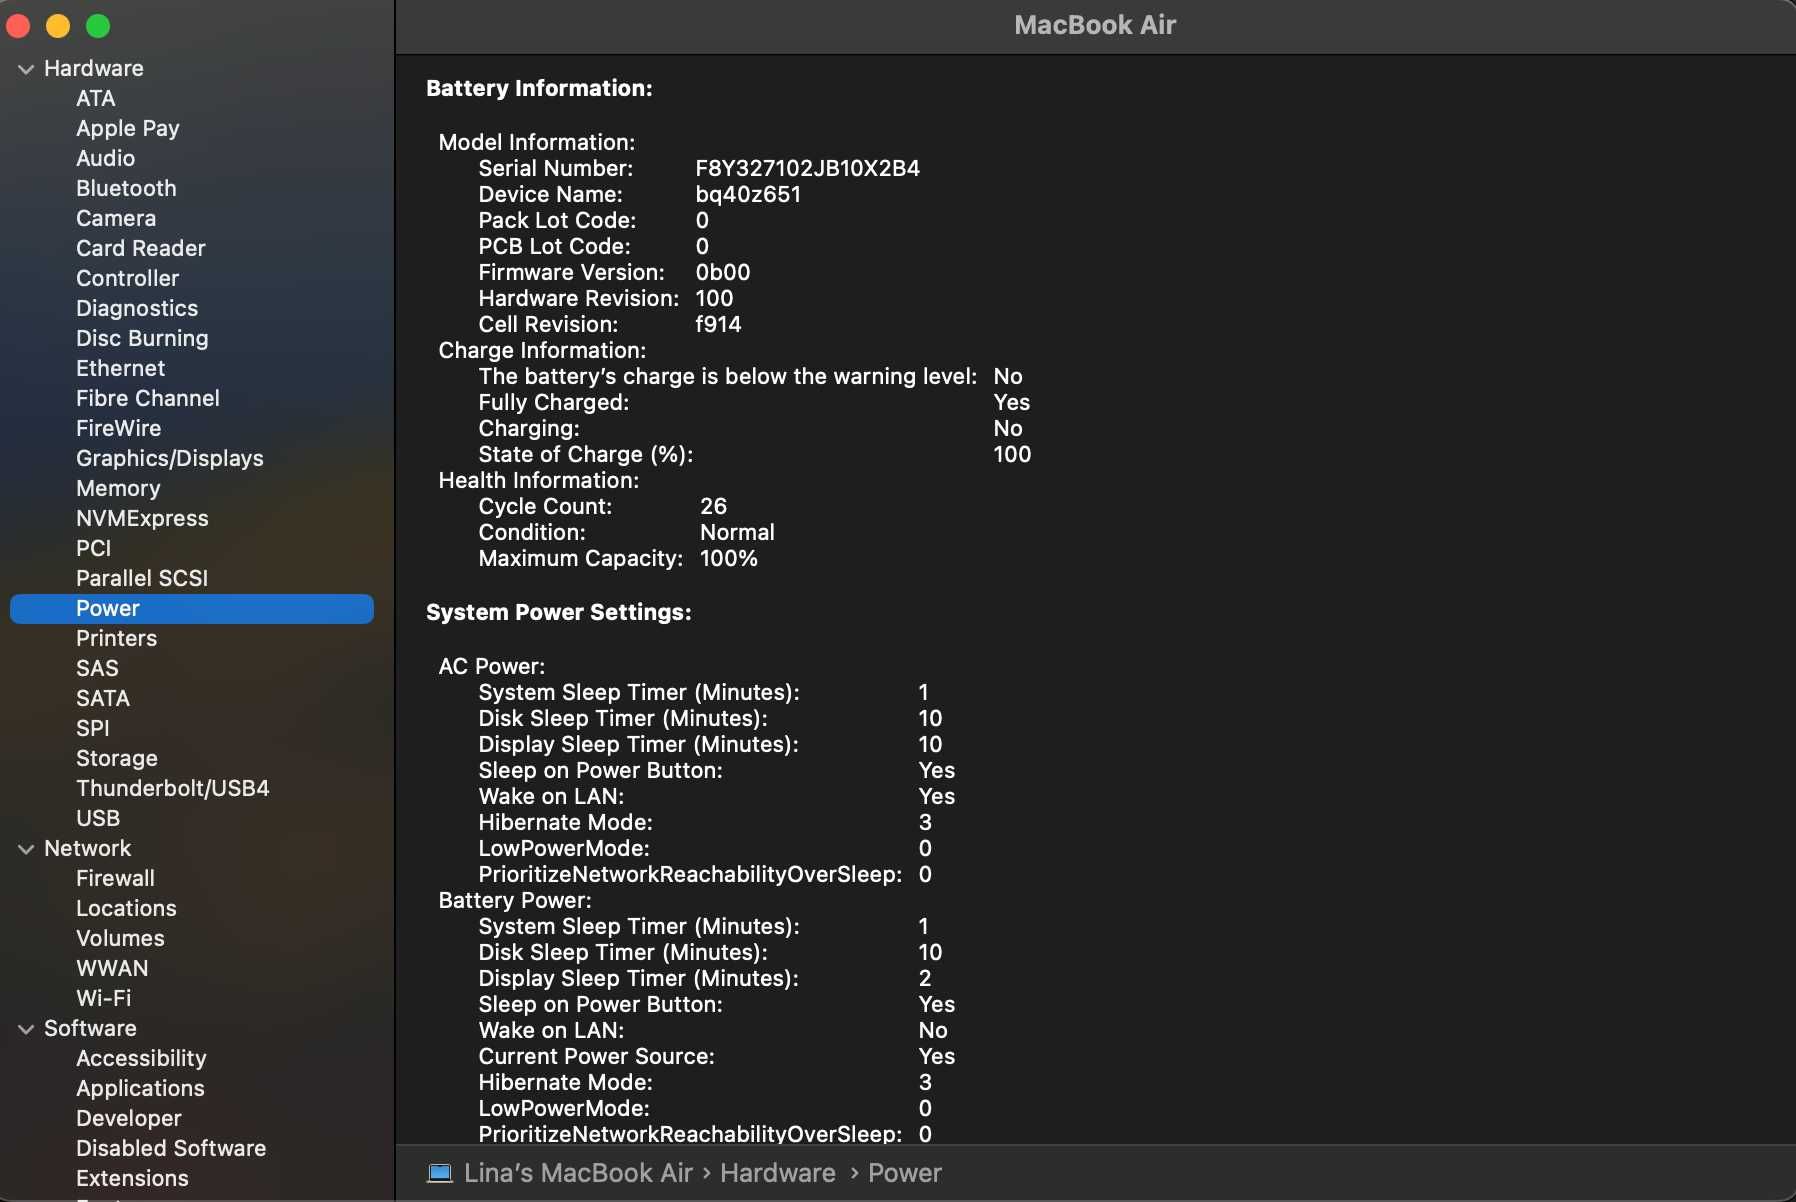Select Volumes under Network
The image size is (1796, 1202).
tap(120, 938)
